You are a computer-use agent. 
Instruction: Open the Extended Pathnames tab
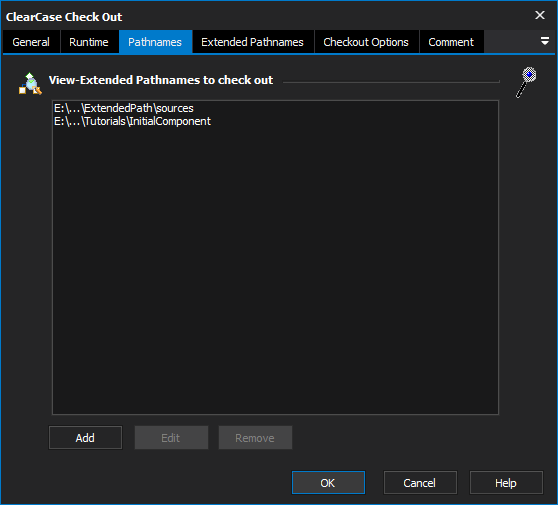point(253,42)
